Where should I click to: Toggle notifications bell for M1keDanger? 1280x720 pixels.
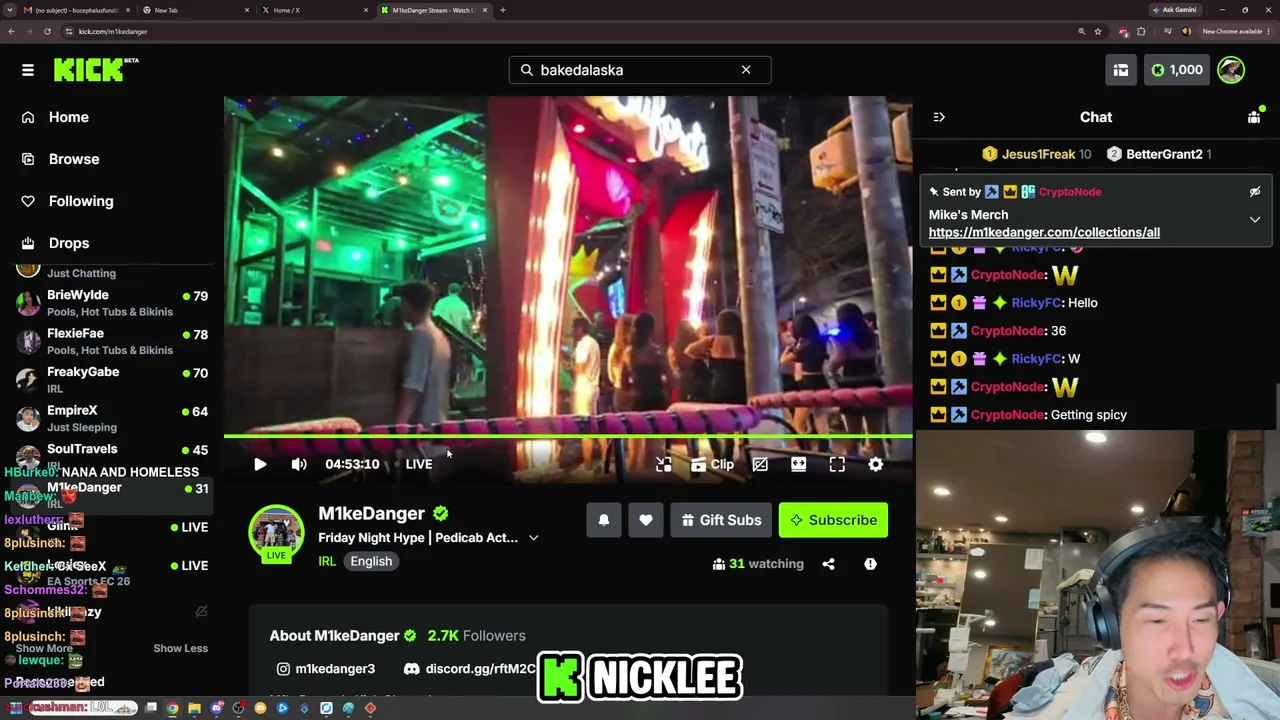[604, 520]
